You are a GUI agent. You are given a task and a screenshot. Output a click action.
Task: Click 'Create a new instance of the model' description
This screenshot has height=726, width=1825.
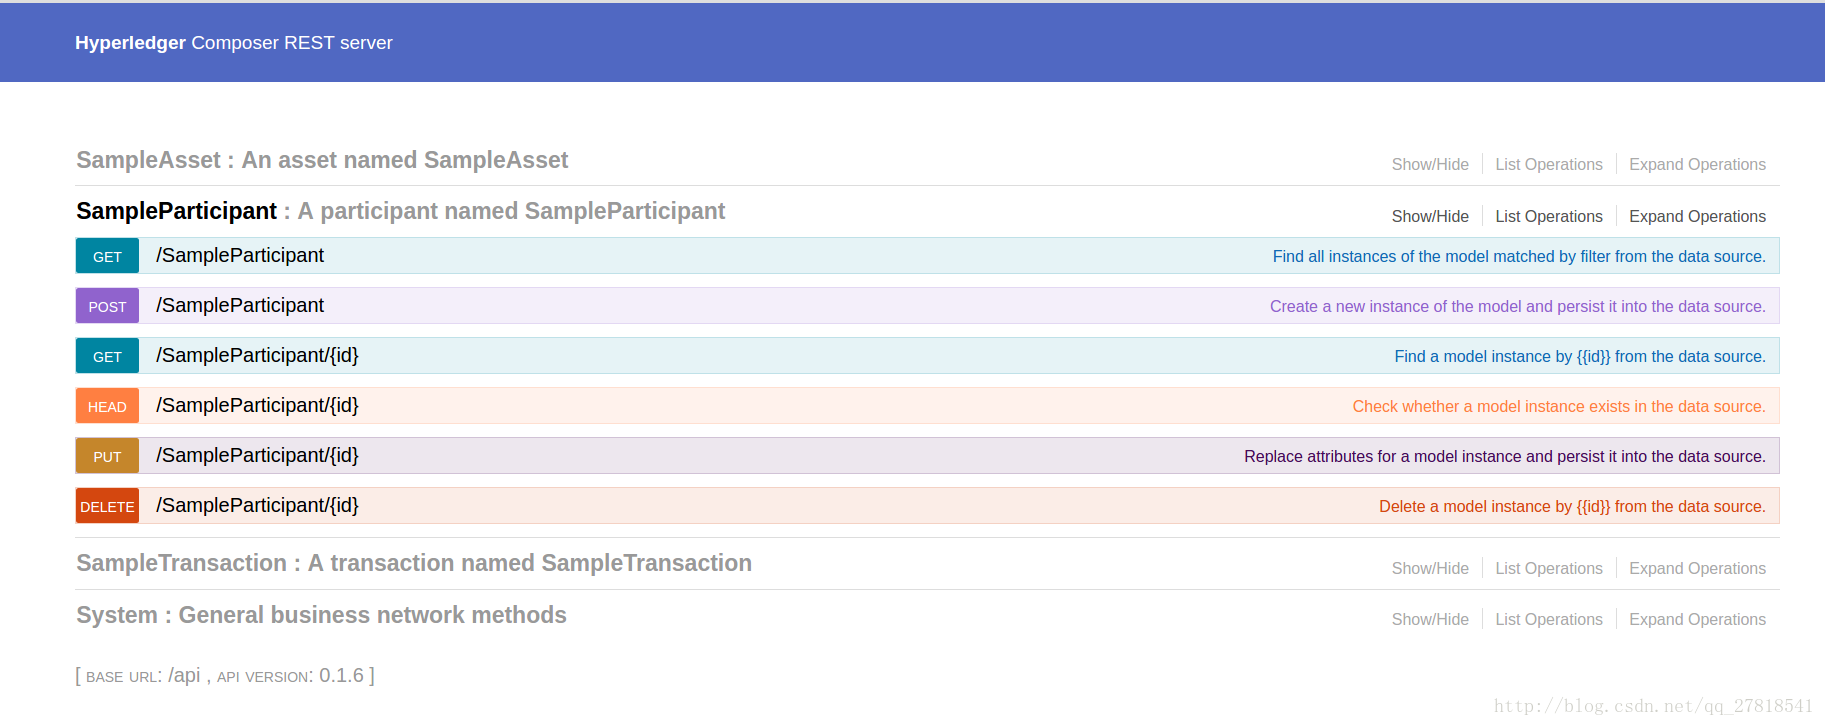(x=1518, y=307)
